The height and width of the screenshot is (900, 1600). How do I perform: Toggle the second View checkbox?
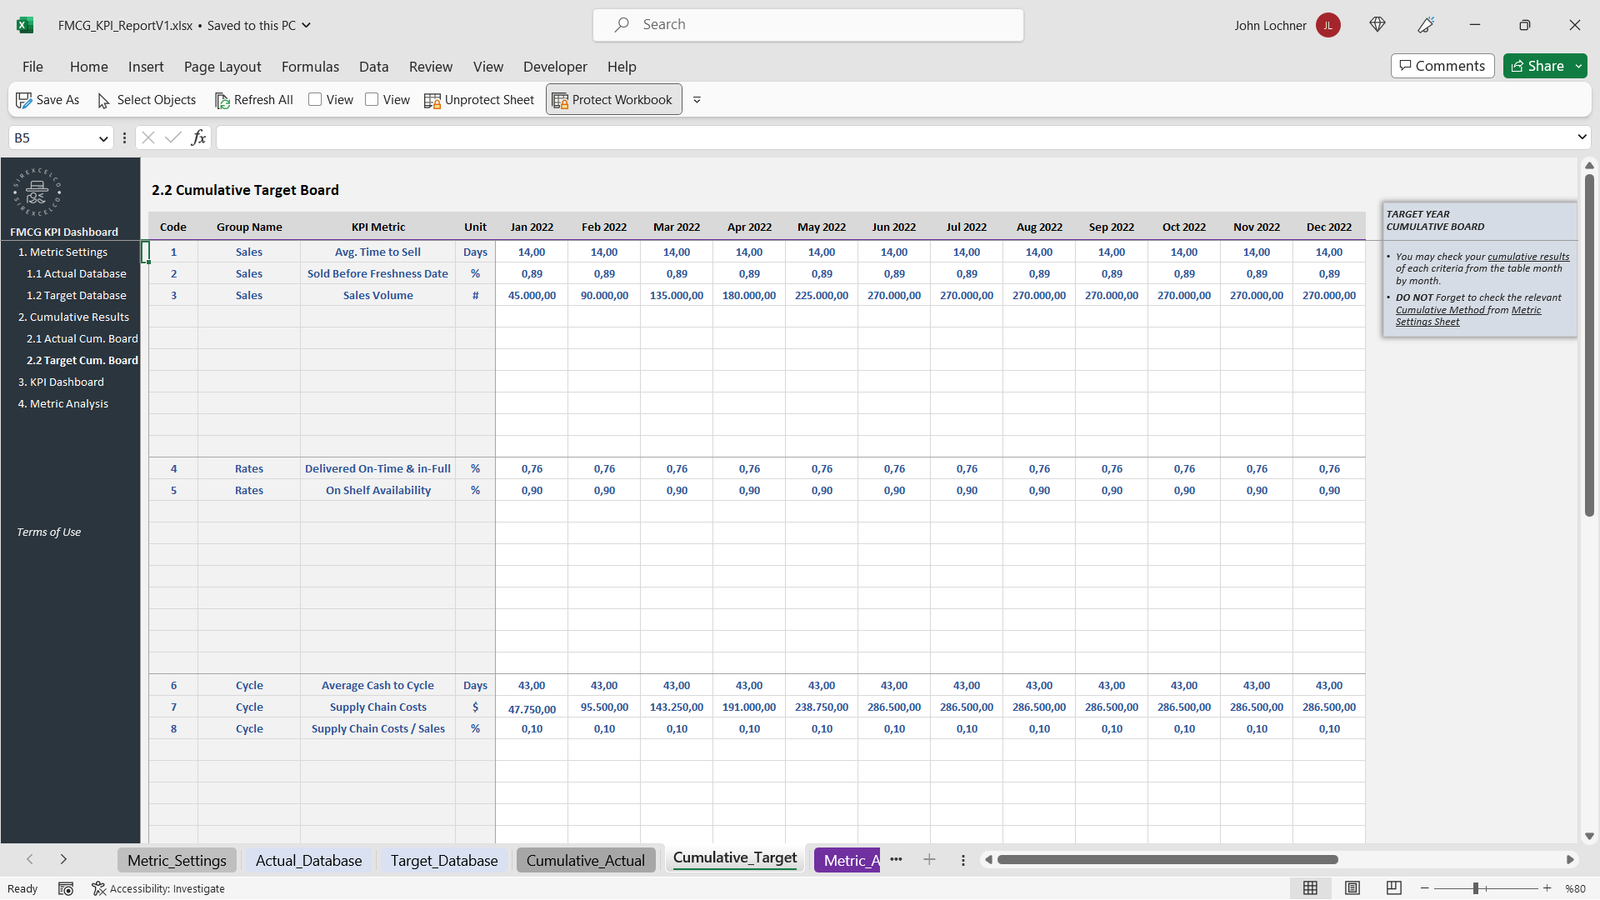[372, 99]
